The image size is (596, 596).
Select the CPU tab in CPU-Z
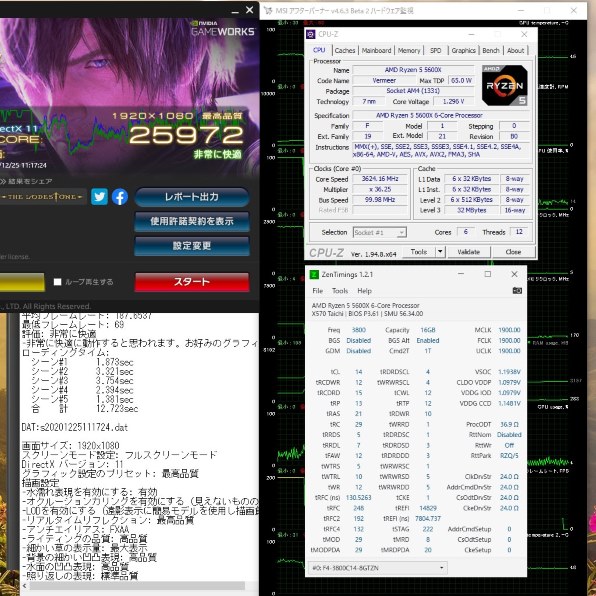coord(319,50)
